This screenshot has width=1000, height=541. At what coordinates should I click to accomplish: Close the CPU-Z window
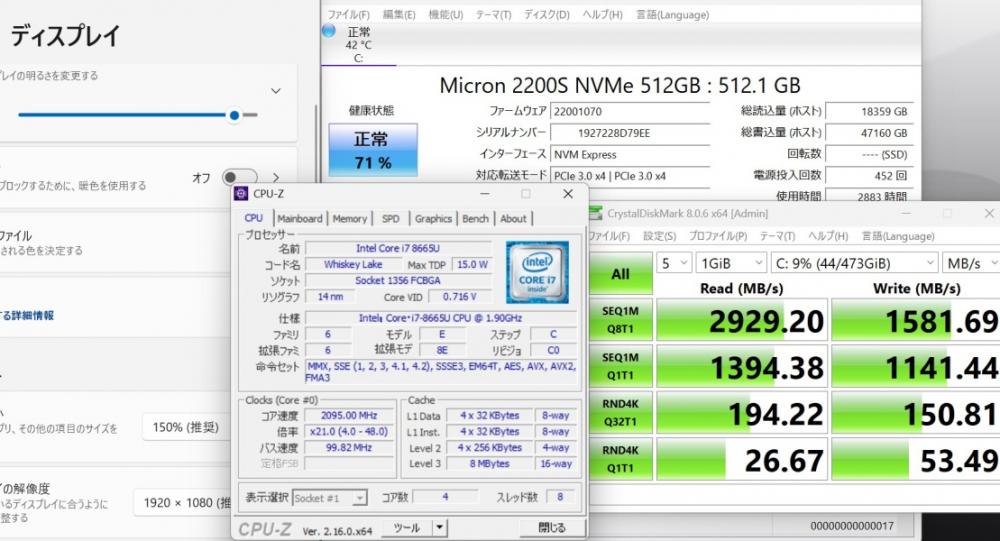(568, 194)
